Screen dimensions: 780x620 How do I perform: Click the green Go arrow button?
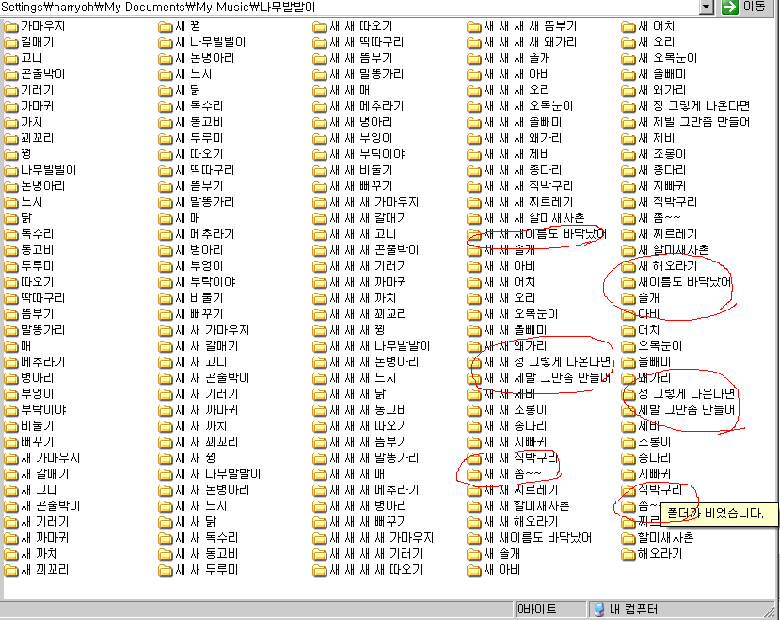pos(731,8)
